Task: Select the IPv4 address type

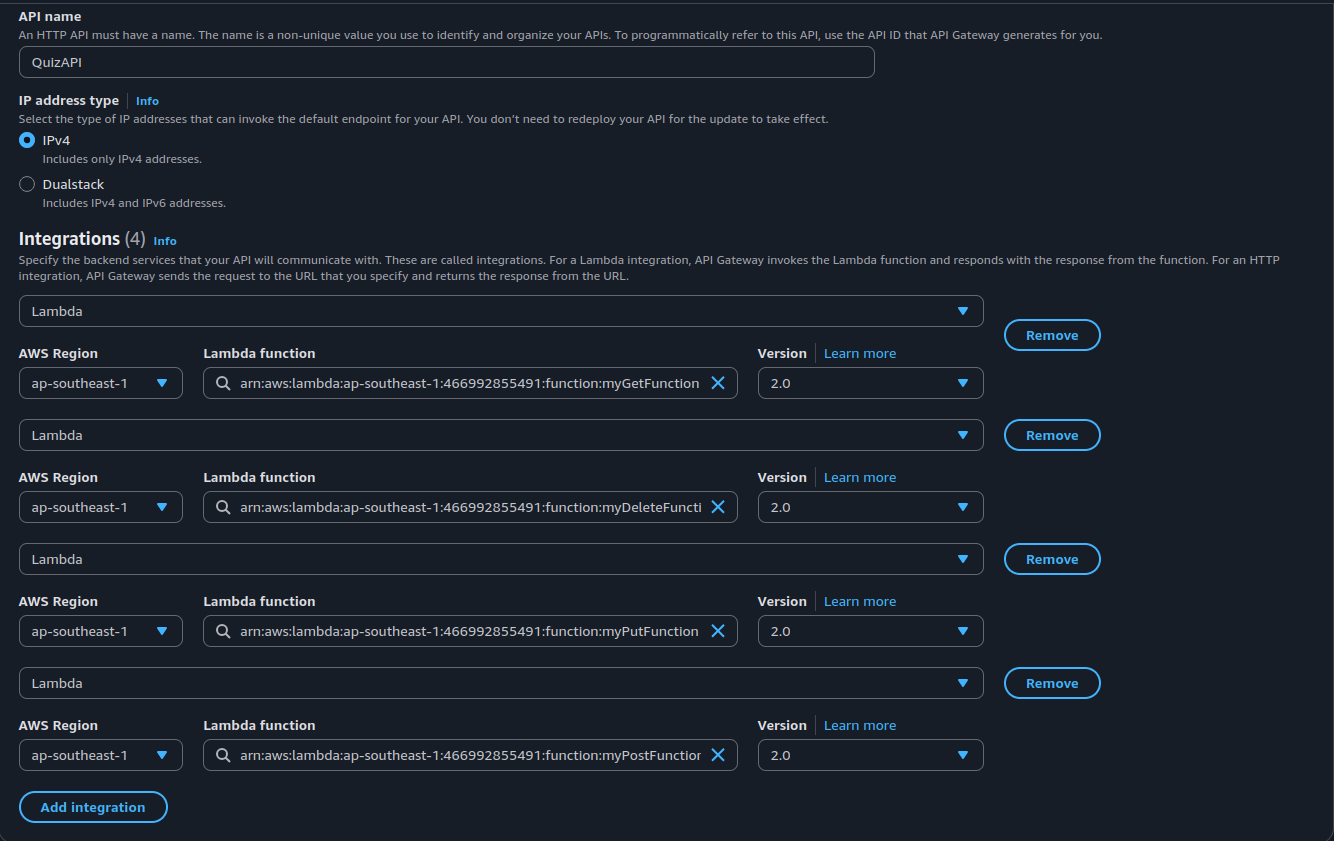Action: click(x=27, y=140)
